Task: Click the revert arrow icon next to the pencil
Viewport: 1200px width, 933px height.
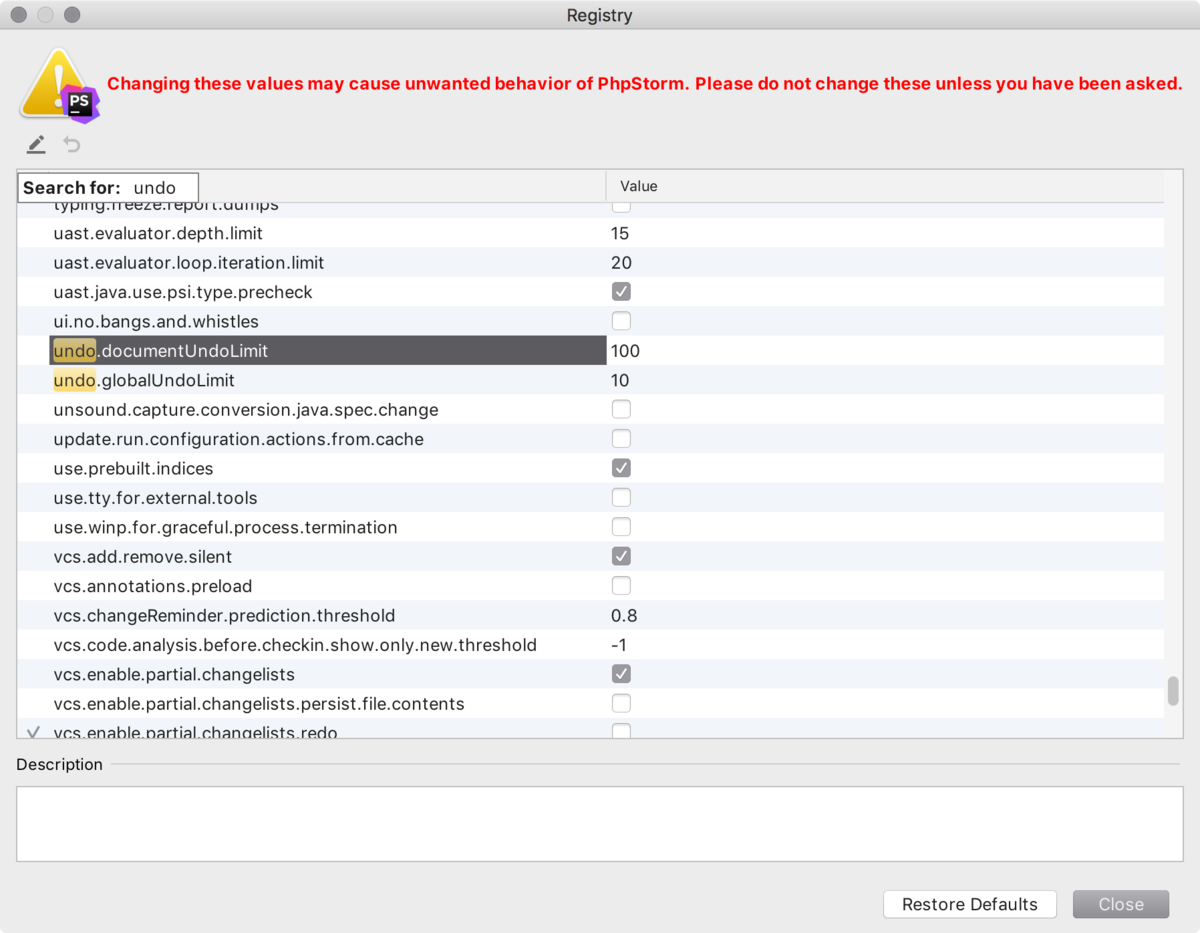Action: [70, 144]
